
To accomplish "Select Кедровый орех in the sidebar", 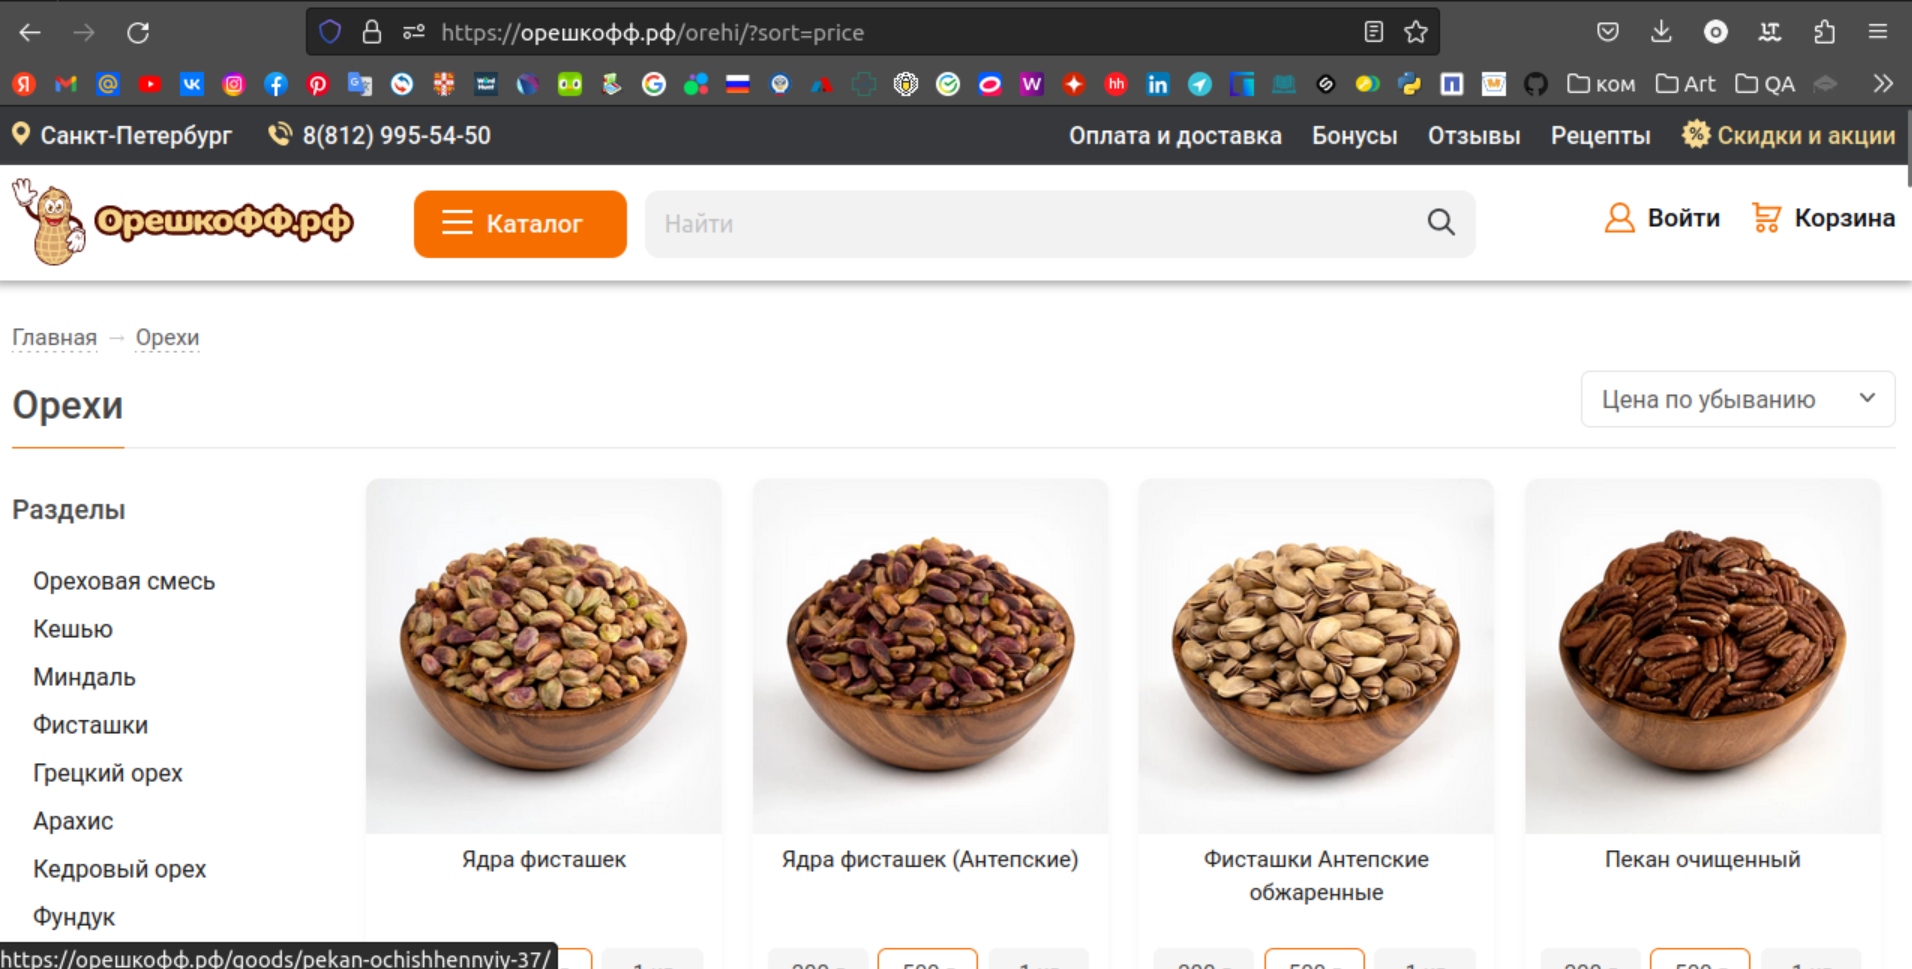I will [119, 869].
